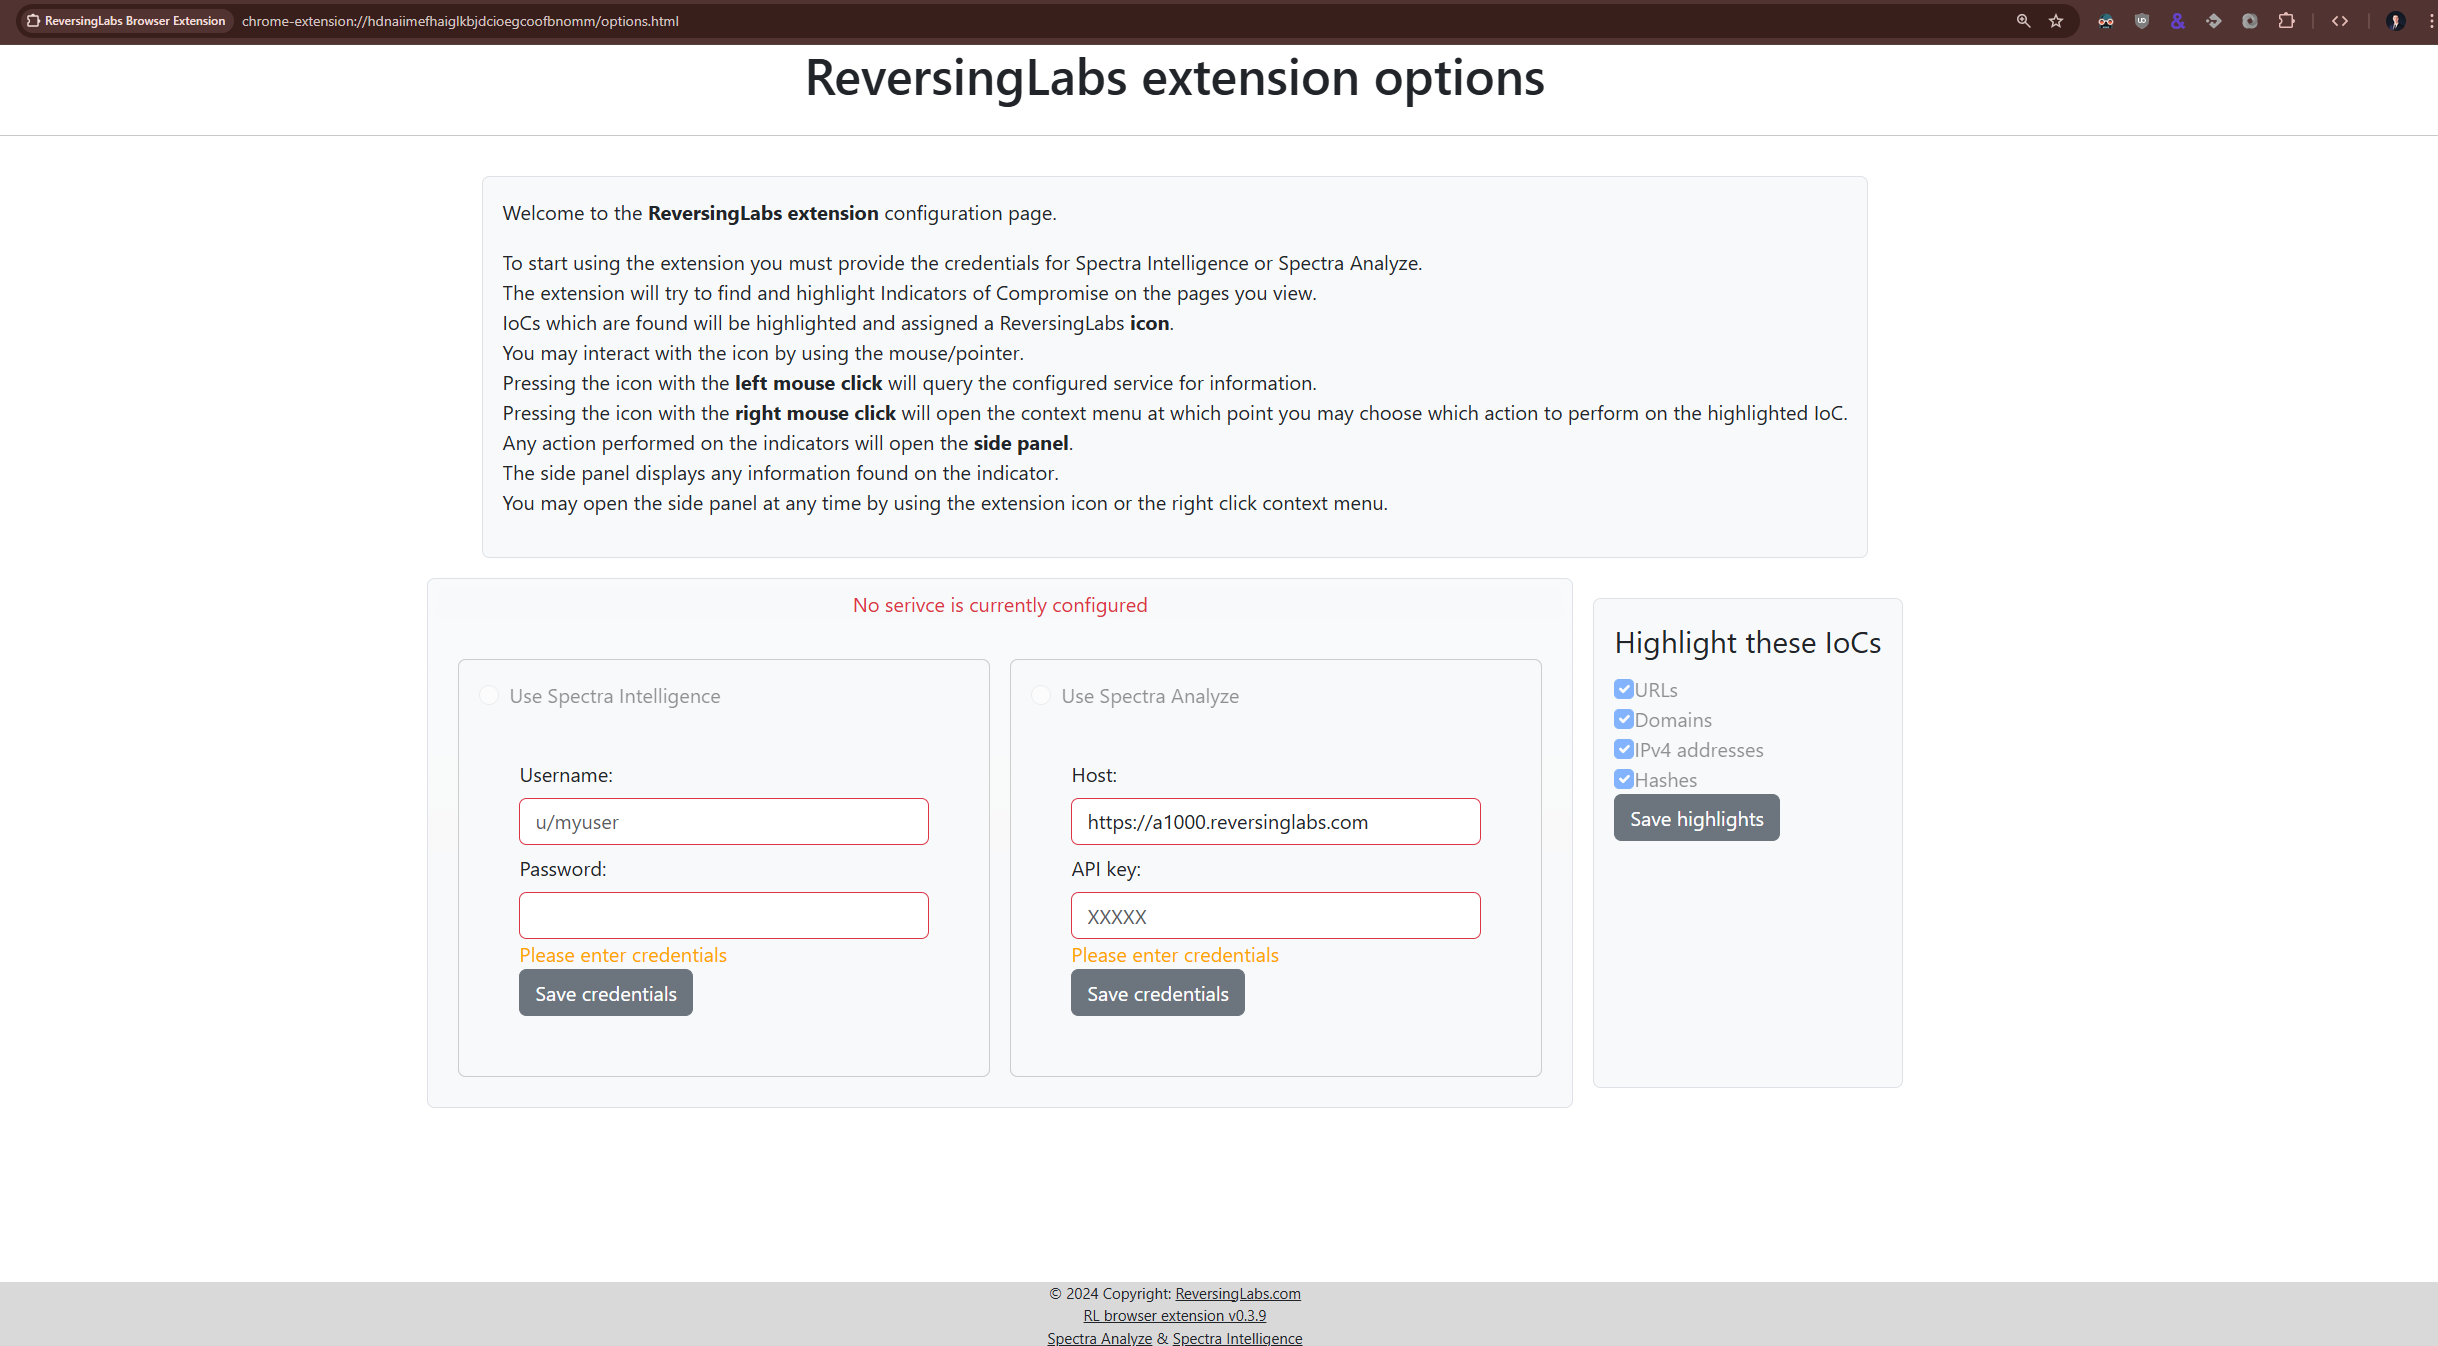
Task: Click the code brackets devtools icon
Action: point(2340,21)
